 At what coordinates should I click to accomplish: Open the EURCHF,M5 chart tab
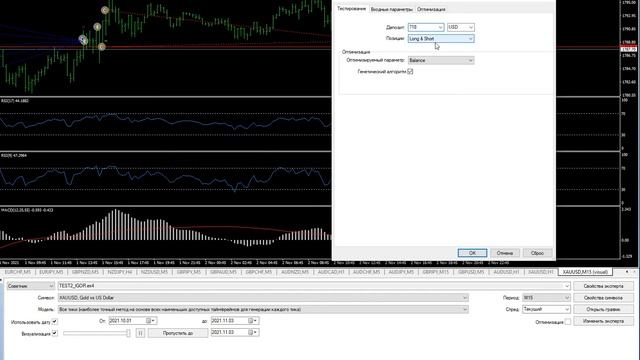[x=18, y=272]
